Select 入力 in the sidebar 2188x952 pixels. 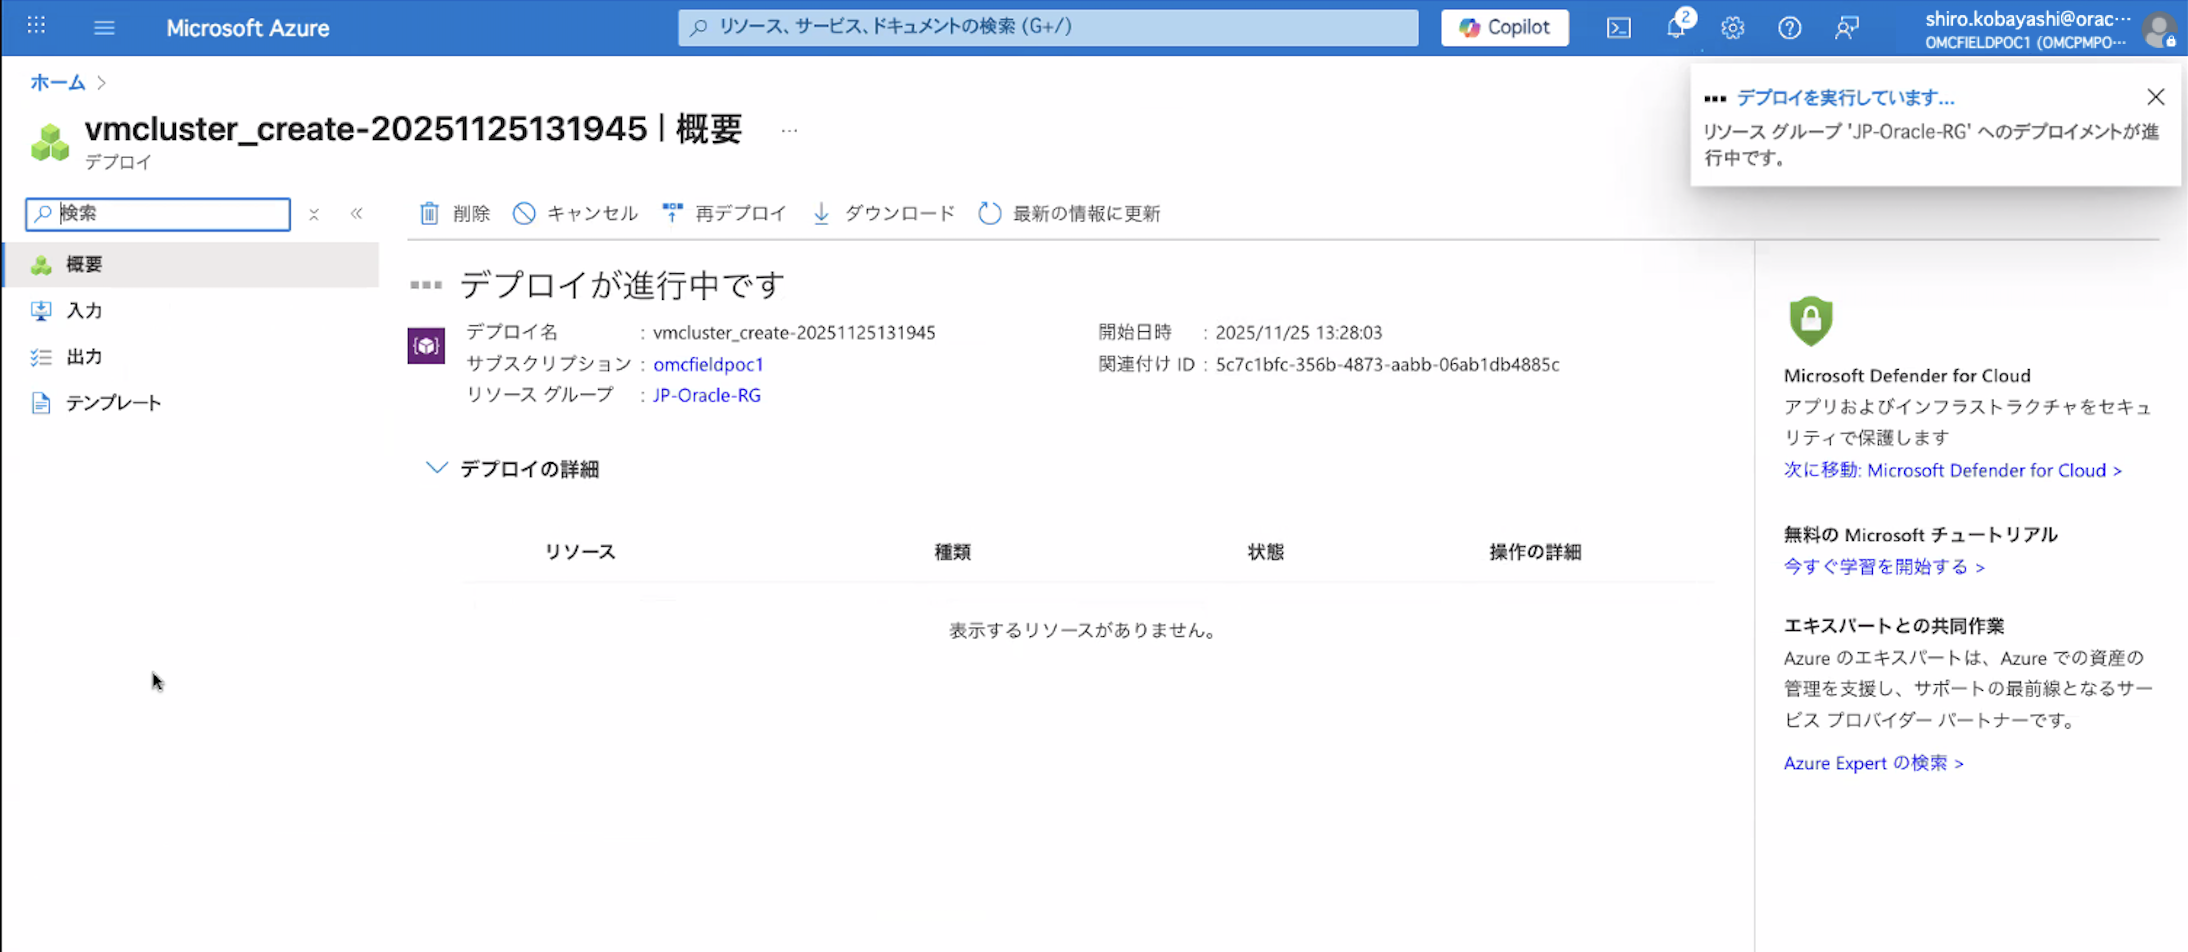pyautogui.click(x=84, y=310)
